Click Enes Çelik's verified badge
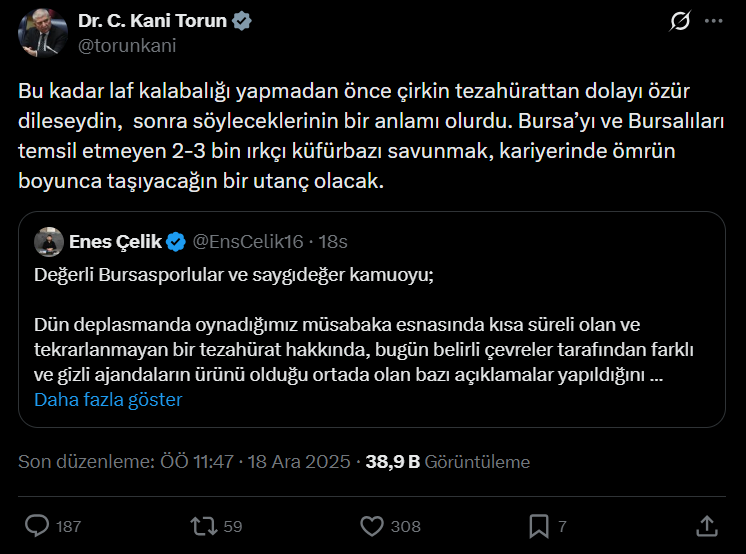 [x=175, y=241]
